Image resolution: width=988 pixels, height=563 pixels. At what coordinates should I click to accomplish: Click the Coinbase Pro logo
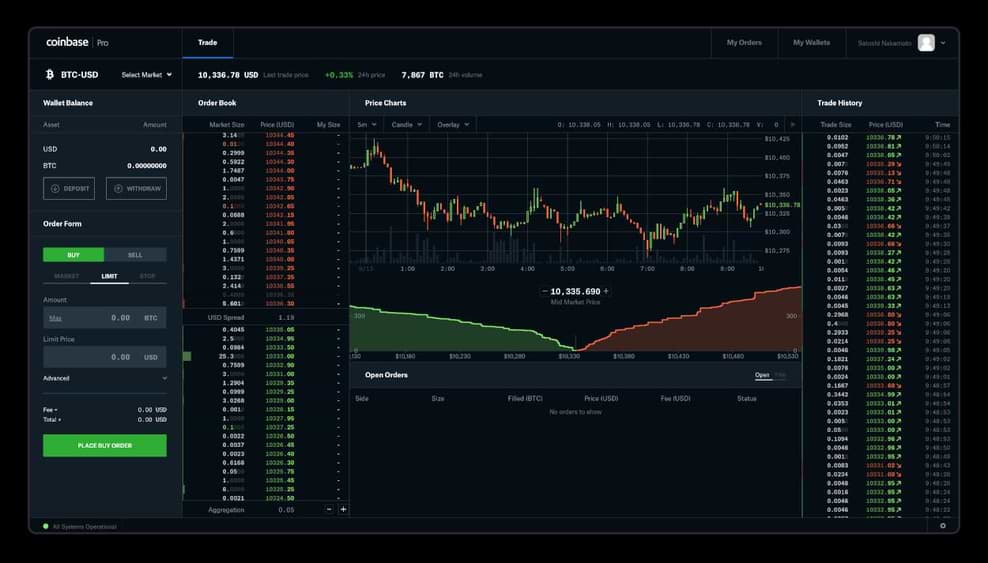77,42
